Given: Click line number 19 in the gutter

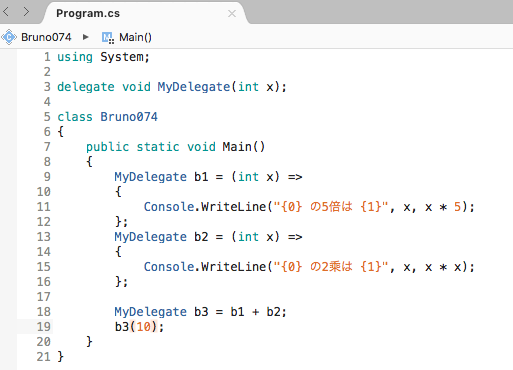Looking at the screenshot, I should [x=44, y=327].
